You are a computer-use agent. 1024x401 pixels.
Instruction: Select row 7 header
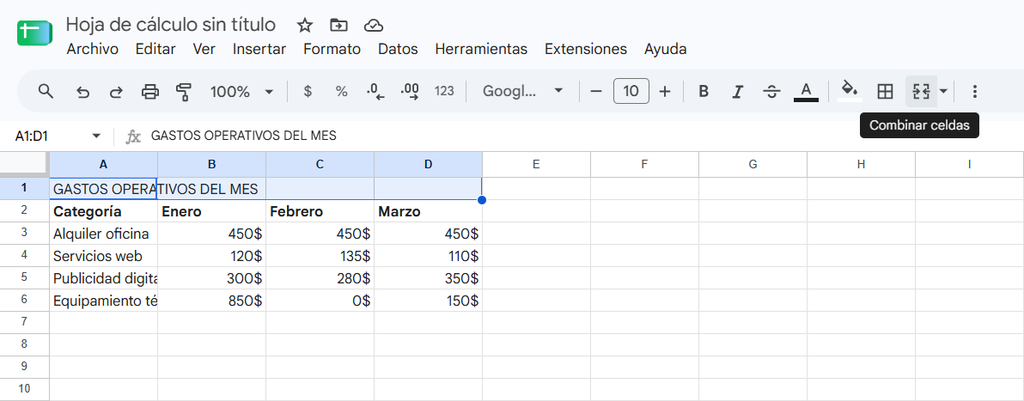[x=24, y=322]
